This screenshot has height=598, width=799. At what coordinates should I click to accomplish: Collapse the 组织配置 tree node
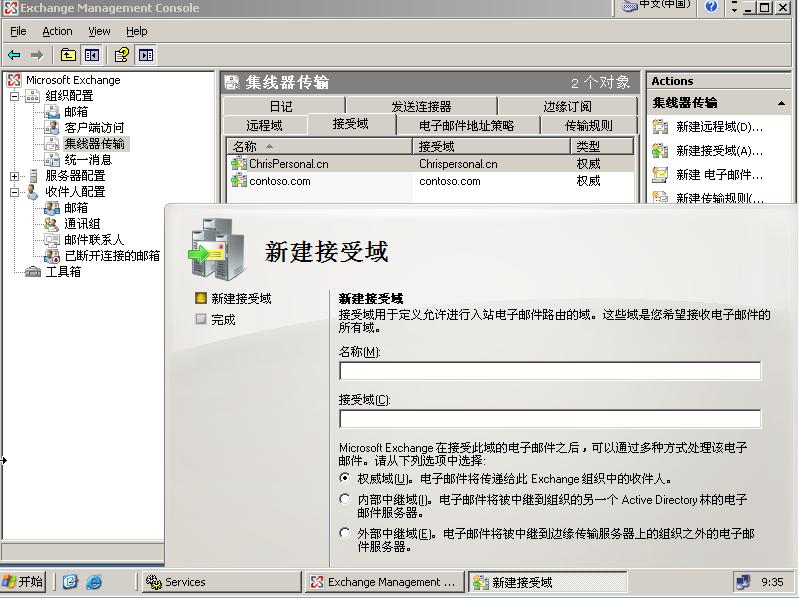pyautogui.click(x=15, y=96)
